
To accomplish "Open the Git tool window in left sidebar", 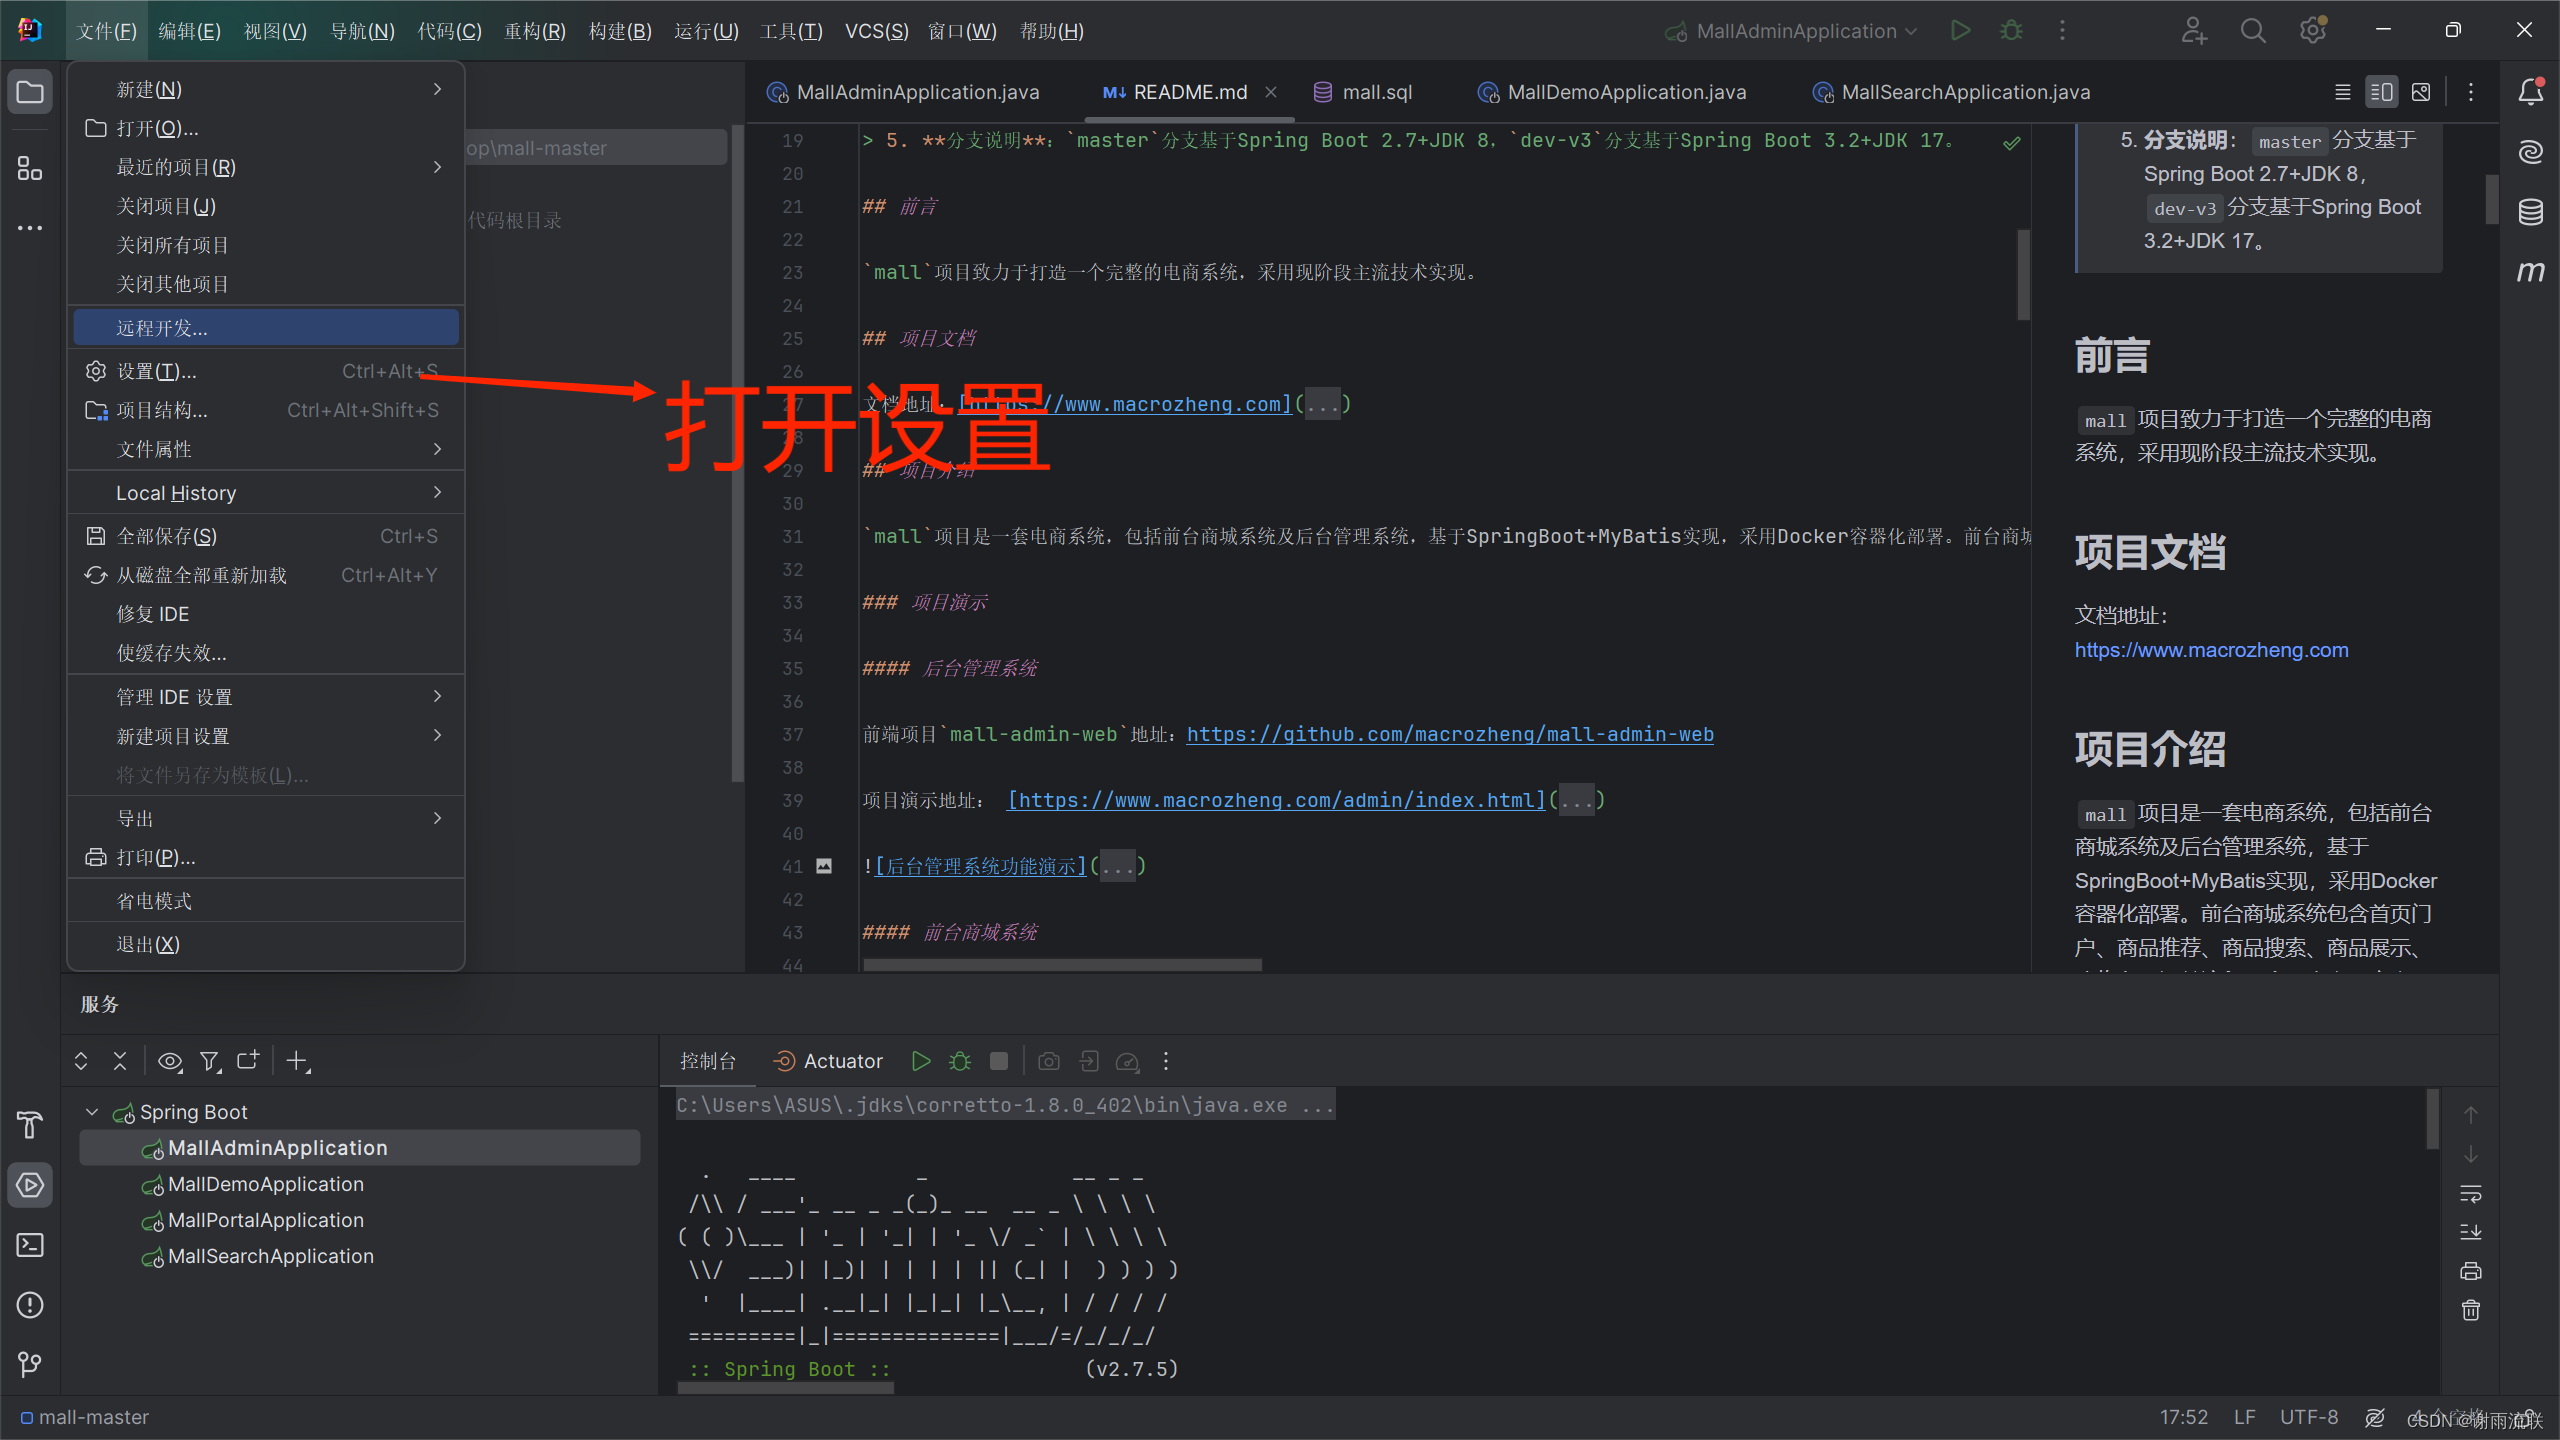I will click(x=30, y=1364).
